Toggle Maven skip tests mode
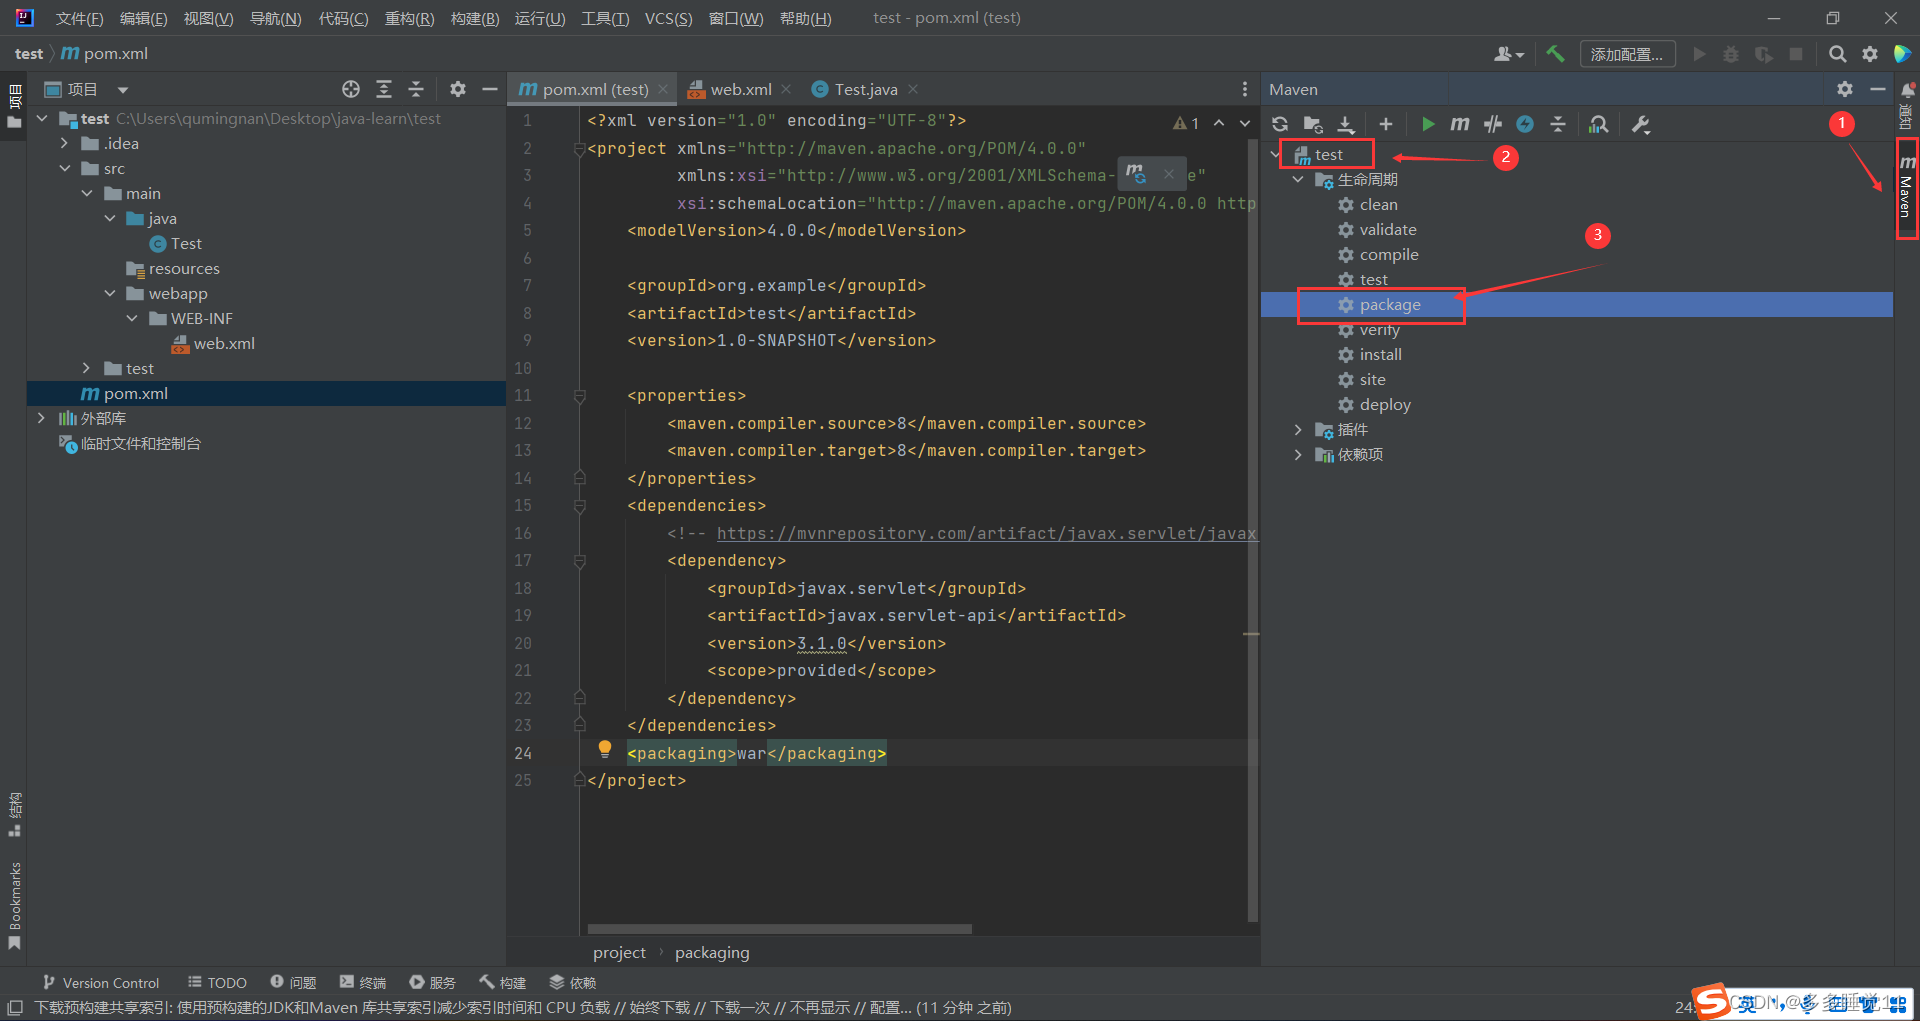The height and width of the screenshot is (1021, 1920). [x=1525, y=124]
